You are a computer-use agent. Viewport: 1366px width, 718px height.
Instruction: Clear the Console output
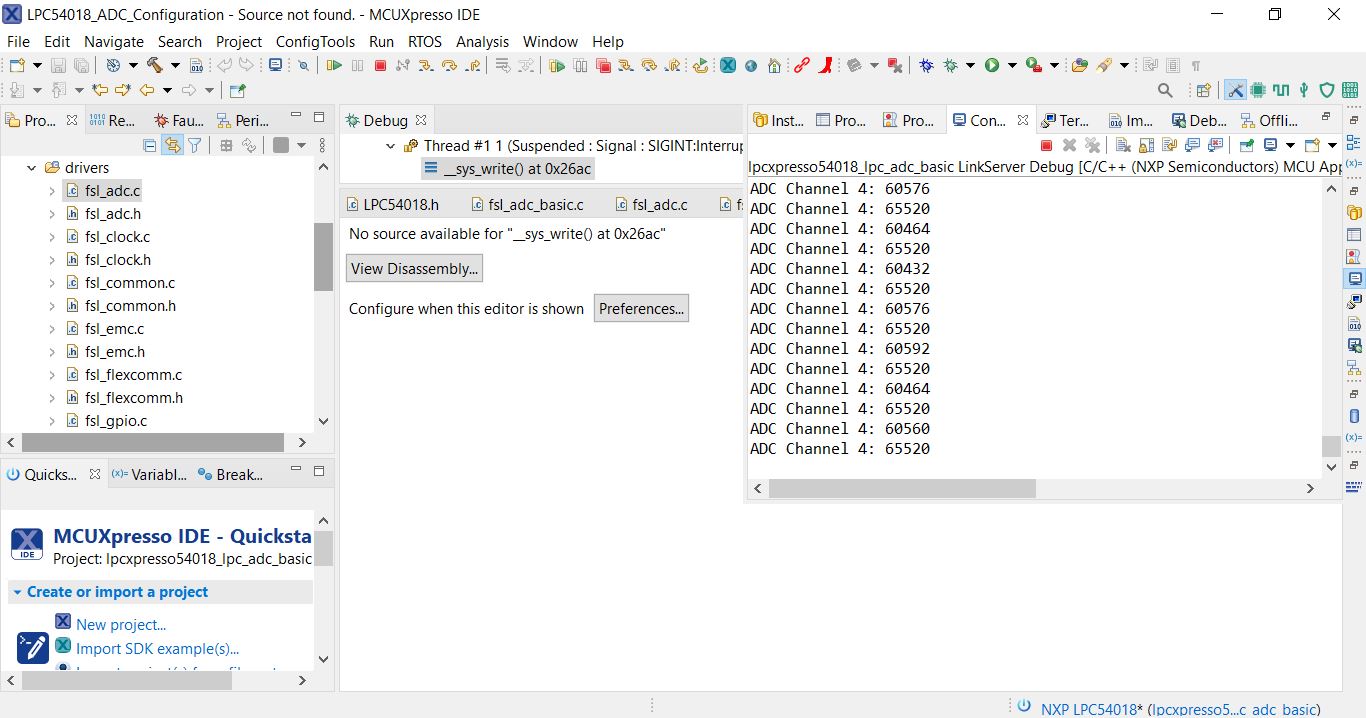pyautogui.click(x=1122, y=145)
